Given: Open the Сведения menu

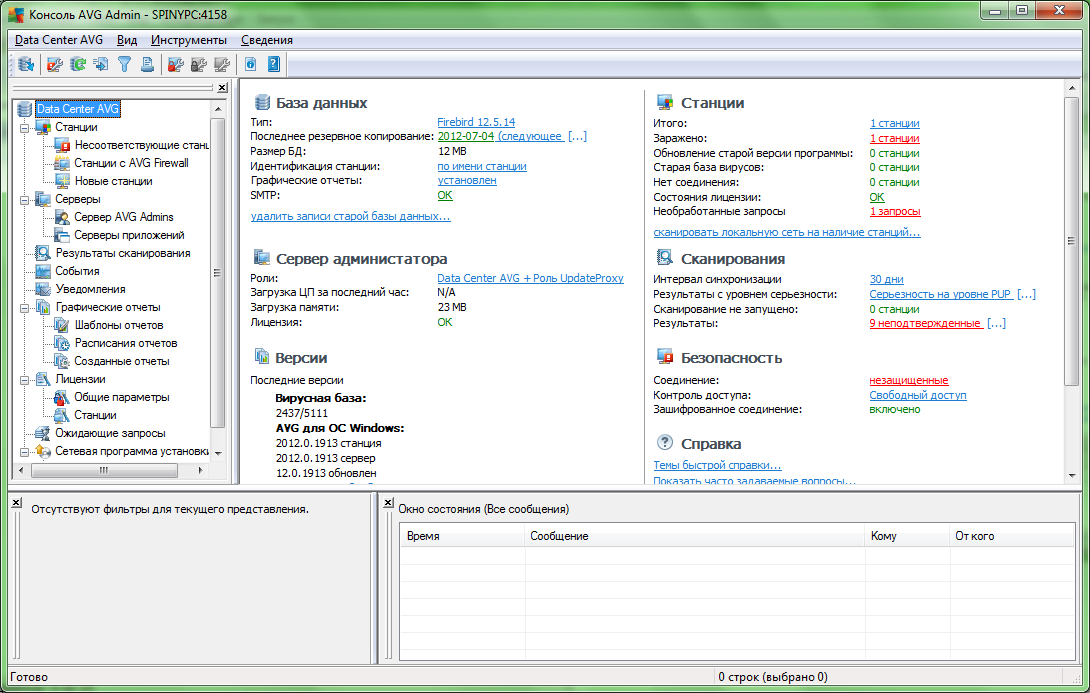Looking at the screenshot, I should (x=267, y=40).
